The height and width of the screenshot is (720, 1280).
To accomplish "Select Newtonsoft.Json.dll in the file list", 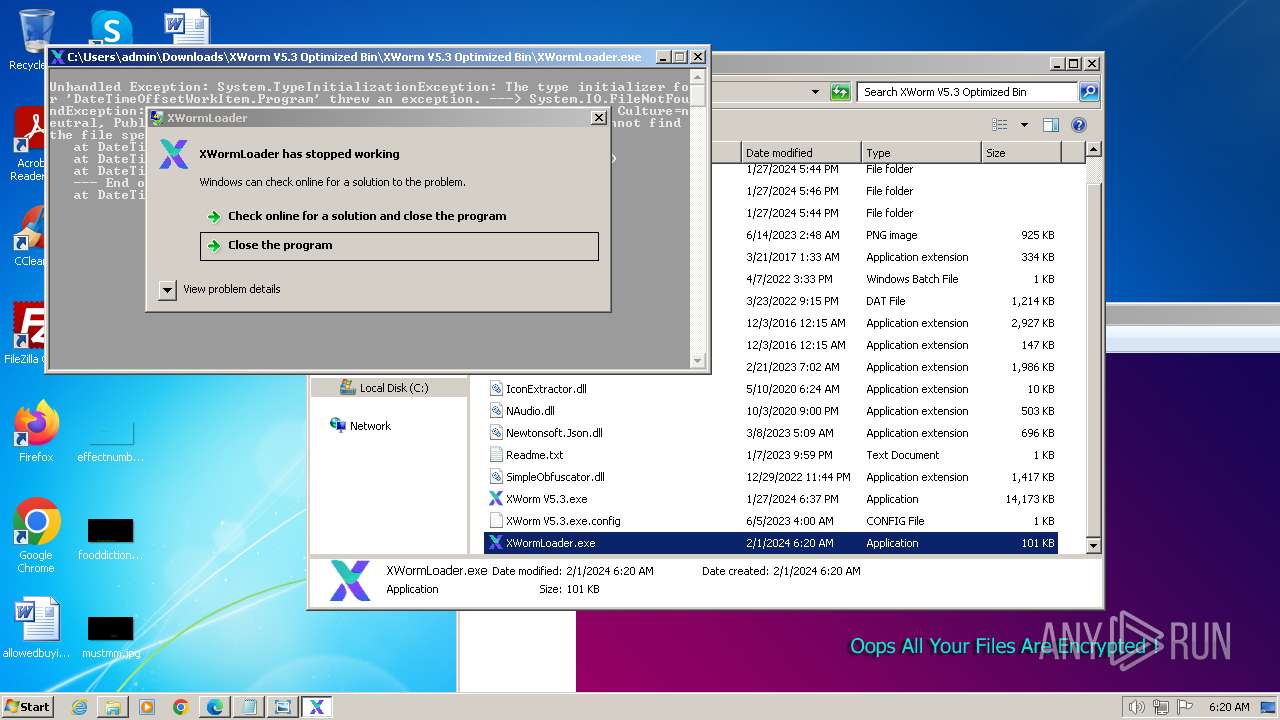I will coord(554,433).
